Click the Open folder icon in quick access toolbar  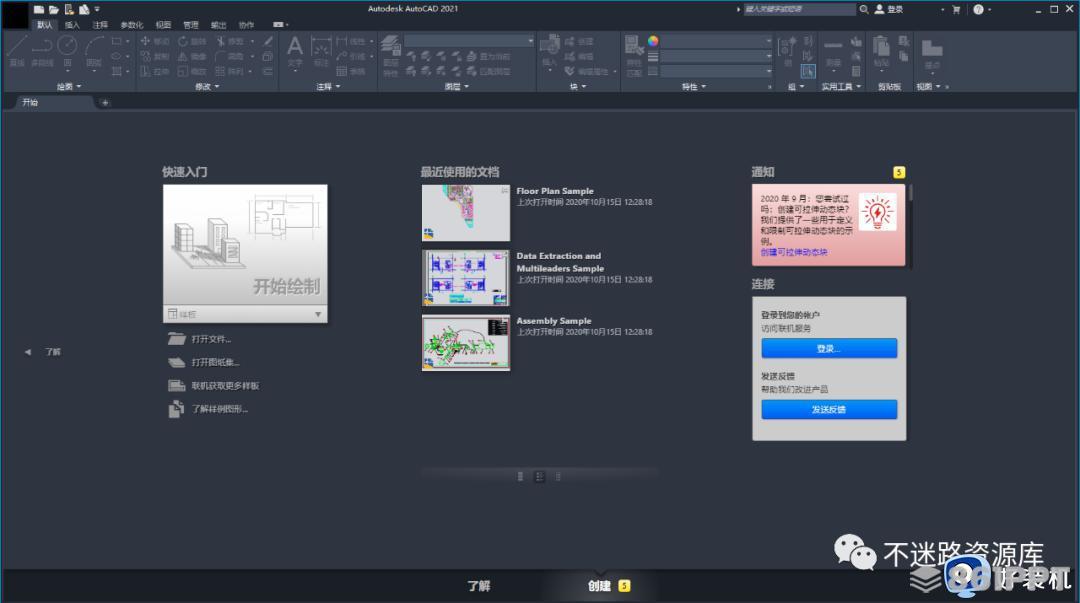point(54,9)
